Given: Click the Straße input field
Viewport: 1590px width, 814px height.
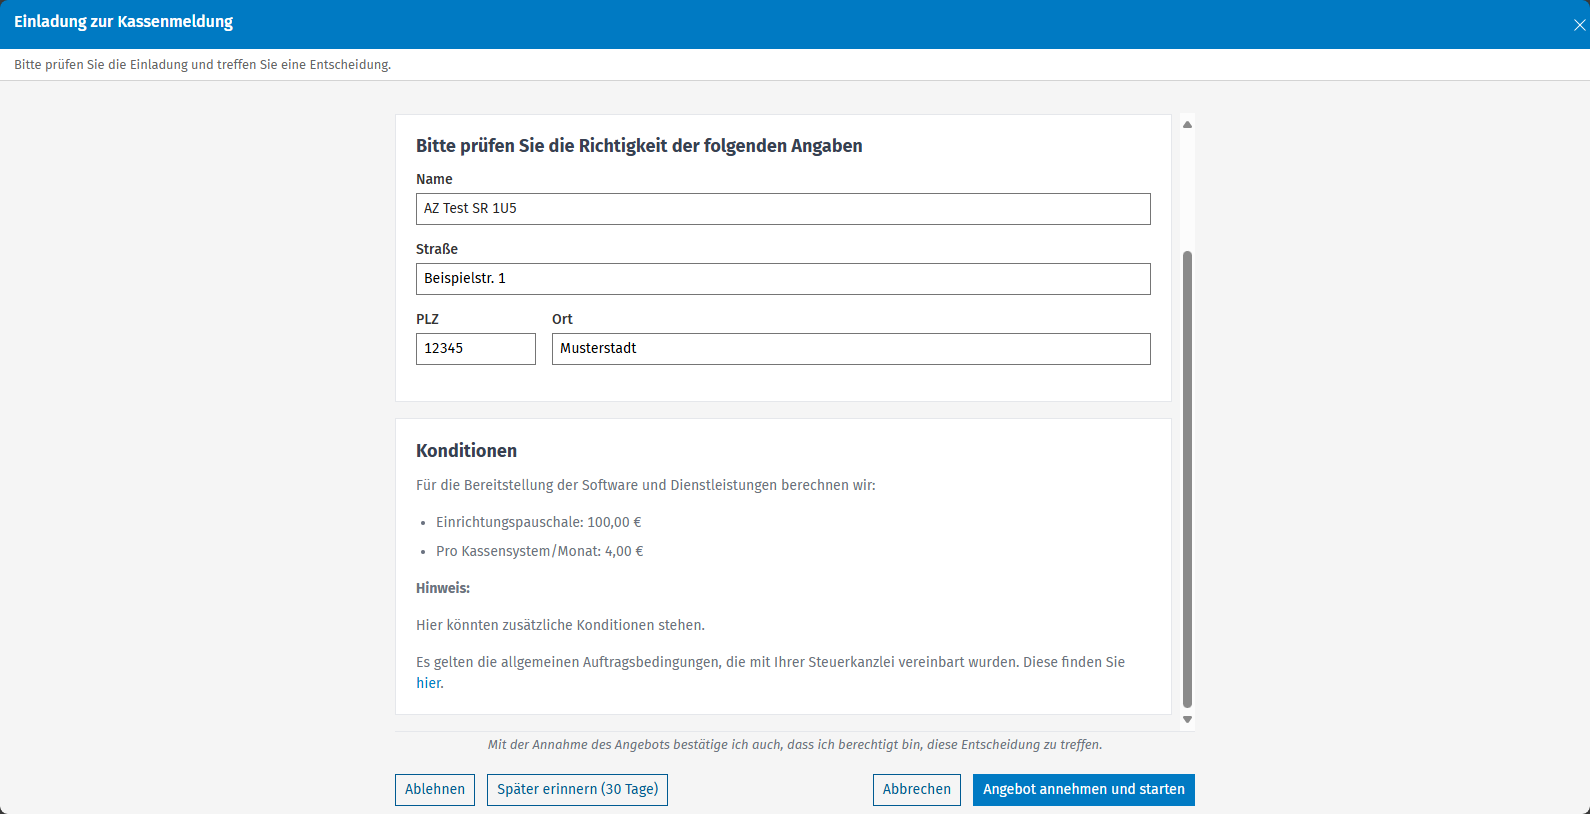Looking at the screenshot, I should pyautogui.click(x=783, y=279).
